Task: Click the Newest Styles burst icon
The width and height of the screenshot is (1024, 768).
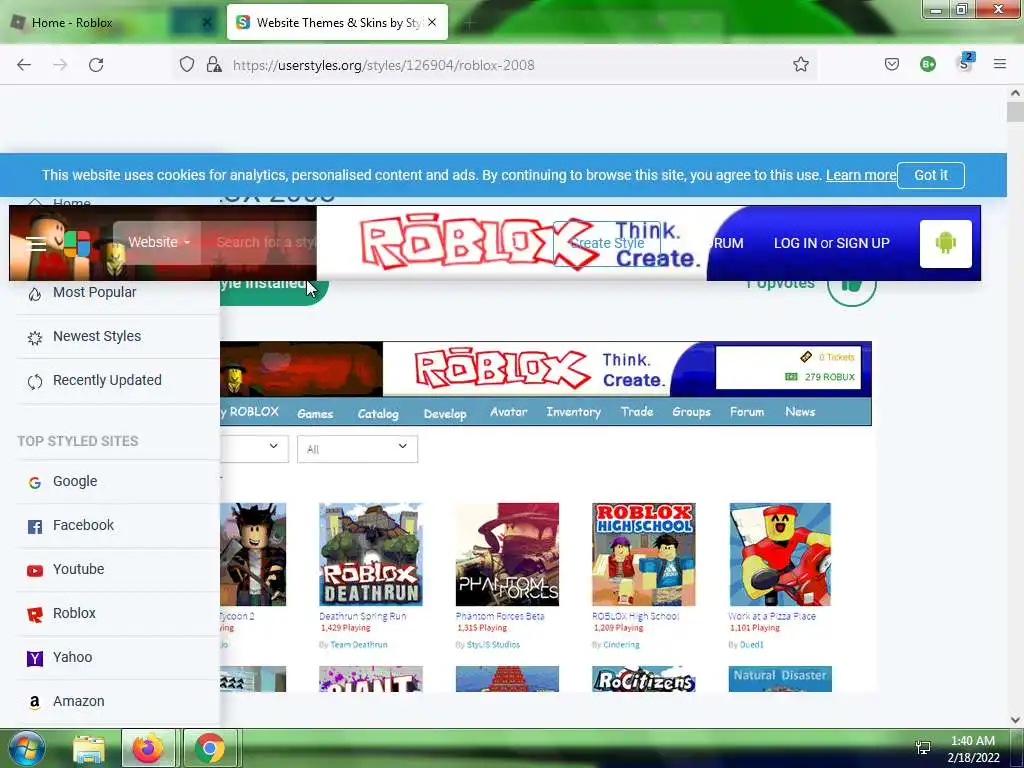Action: pyautogui.click(x=35, y=338)
